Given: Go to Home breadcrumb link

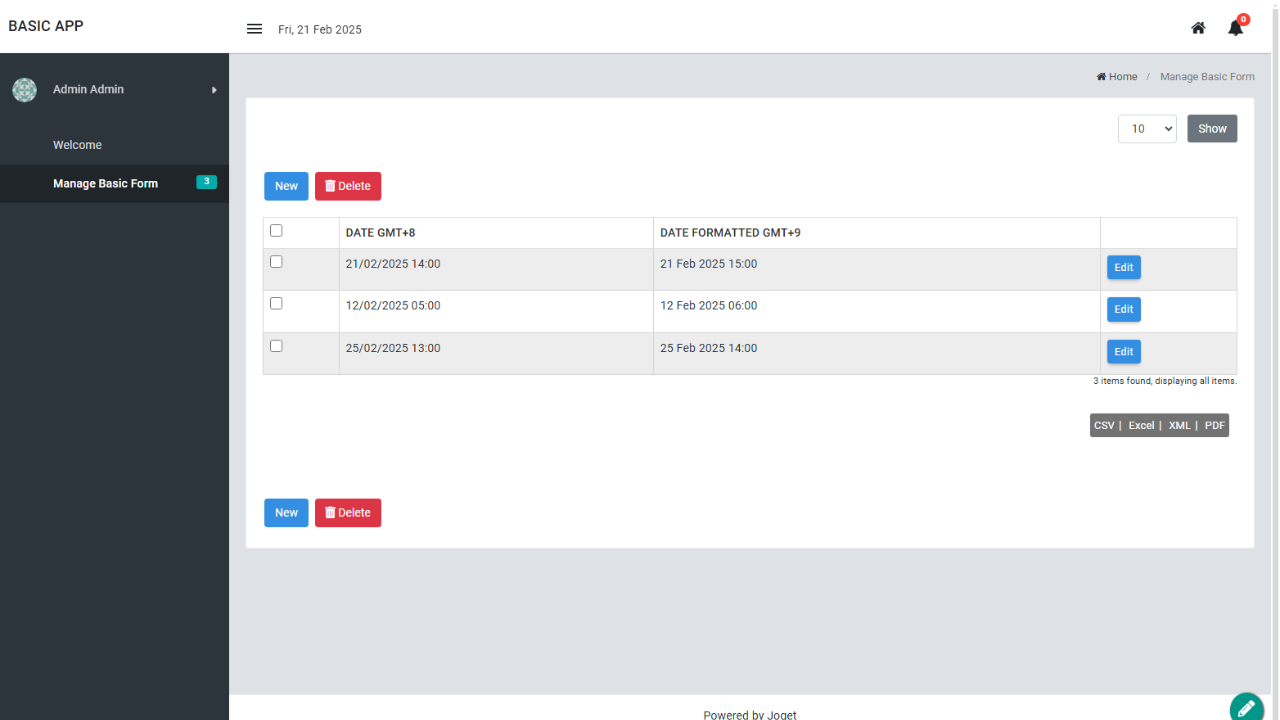Looking at the screenshot, I should click(1117, 77).
